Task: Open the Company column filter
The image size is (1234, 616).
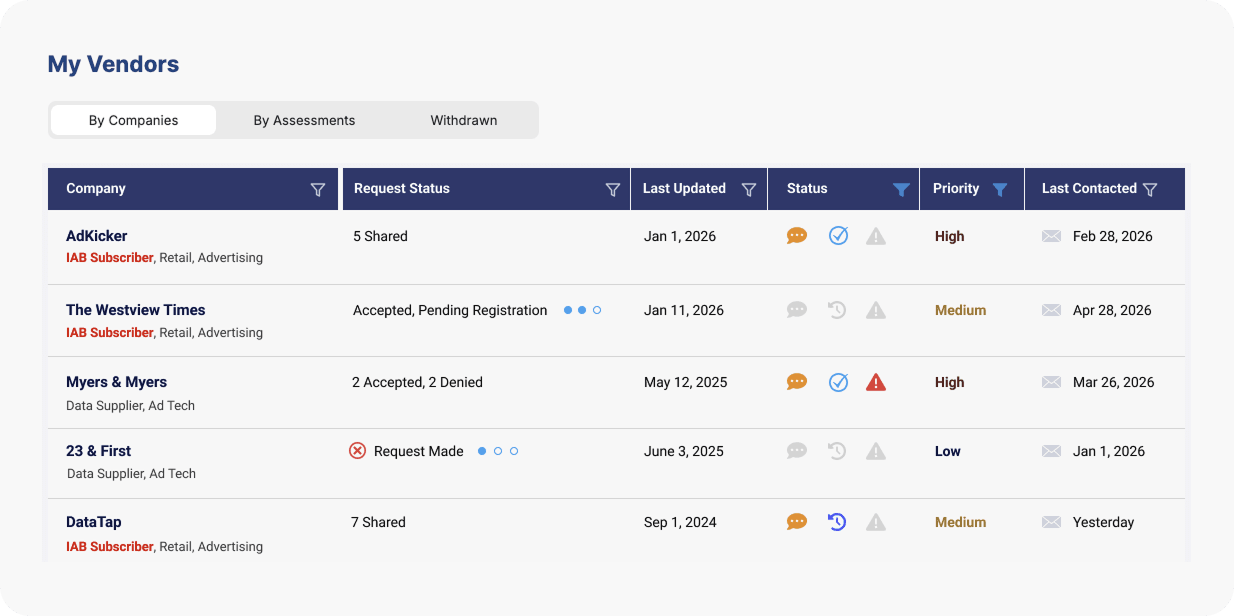Action: click(x=318, y=189)
